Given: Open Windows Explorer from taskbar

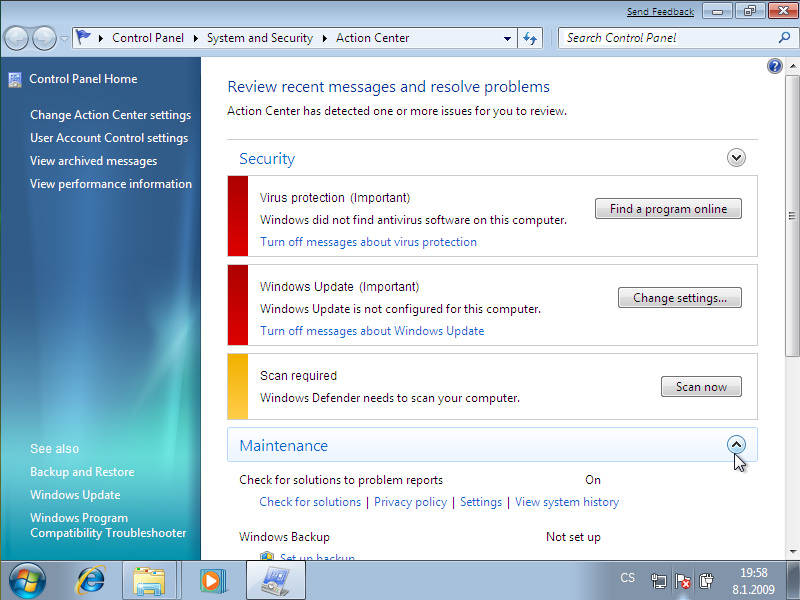Looking at the screenshot, I should coord(148,581).
